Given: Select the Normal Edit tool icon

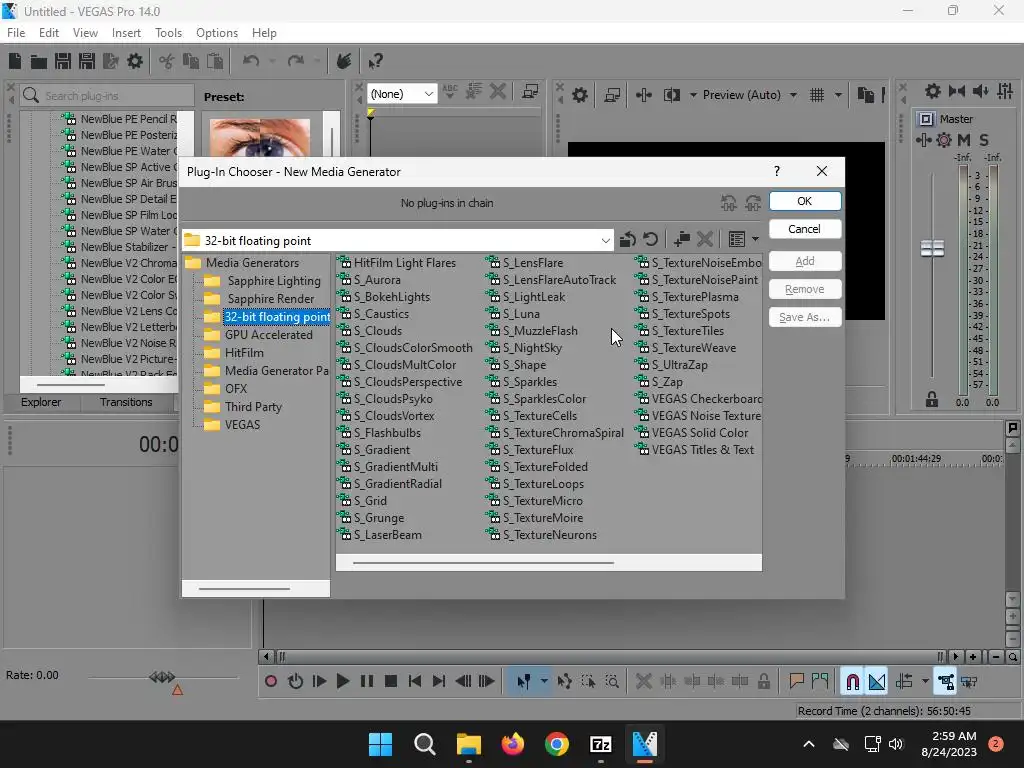Looking at the screenshot, I should [524, 682].
